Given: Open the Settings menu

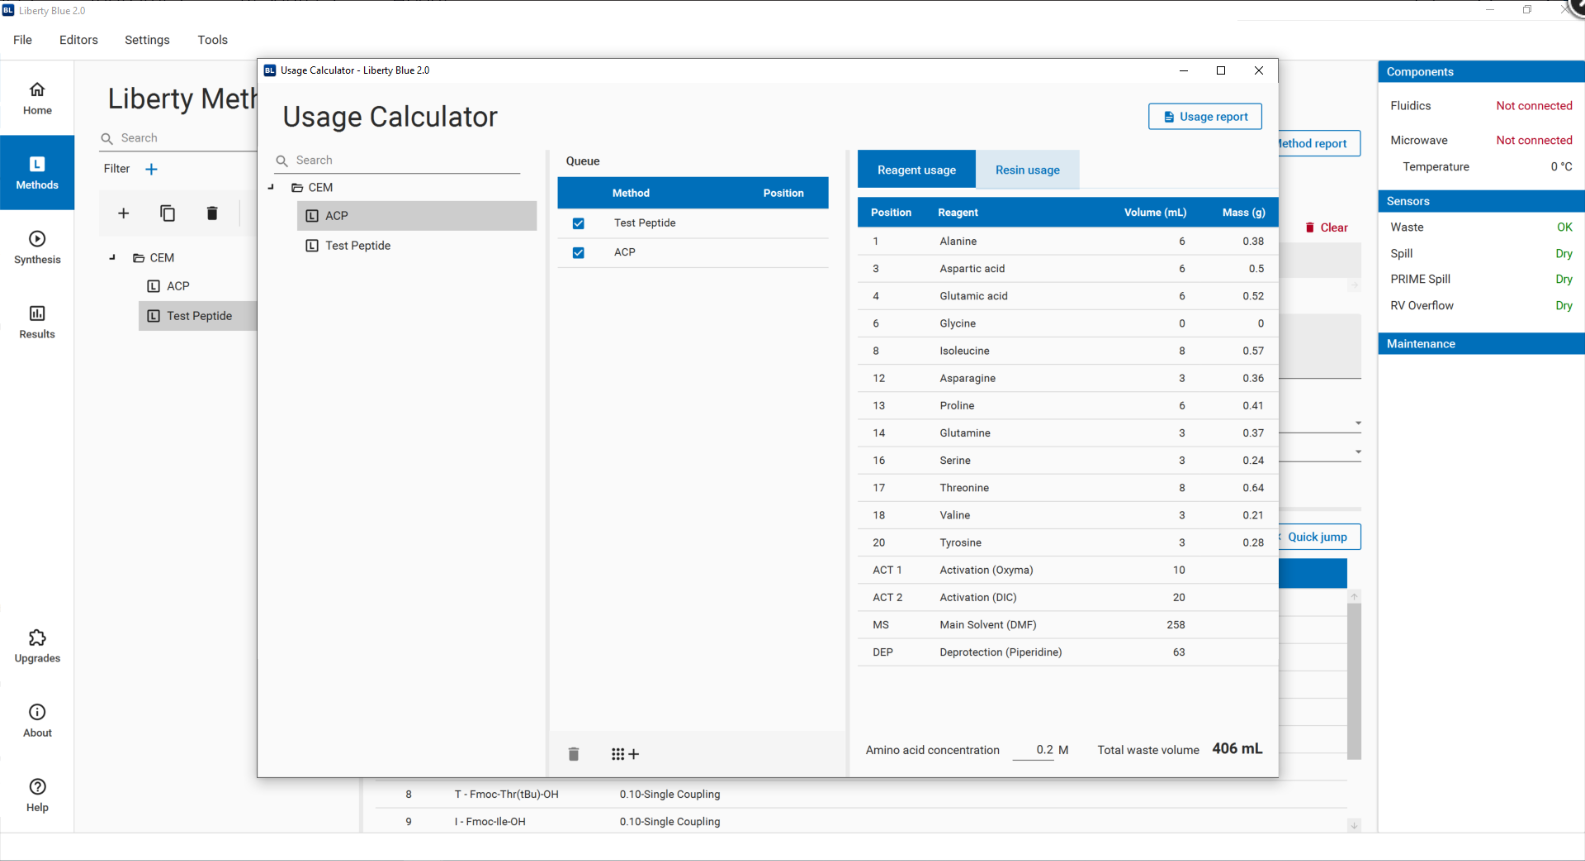Looking at the screenshot, I should 147,40.
